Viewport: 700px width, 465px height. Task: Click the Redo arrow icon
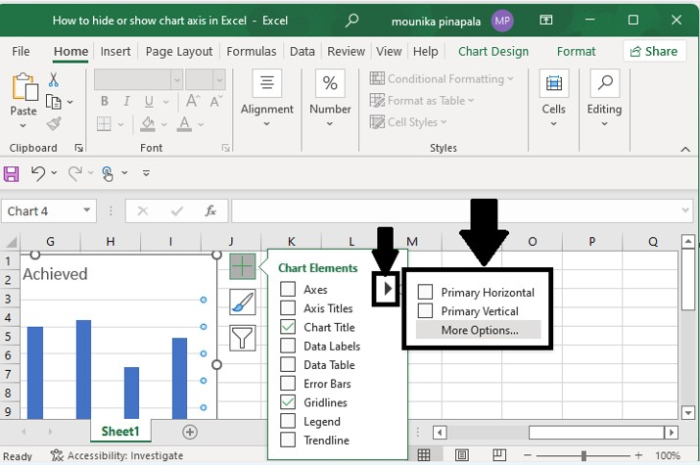pyautogui.click(x=75, y=173)
